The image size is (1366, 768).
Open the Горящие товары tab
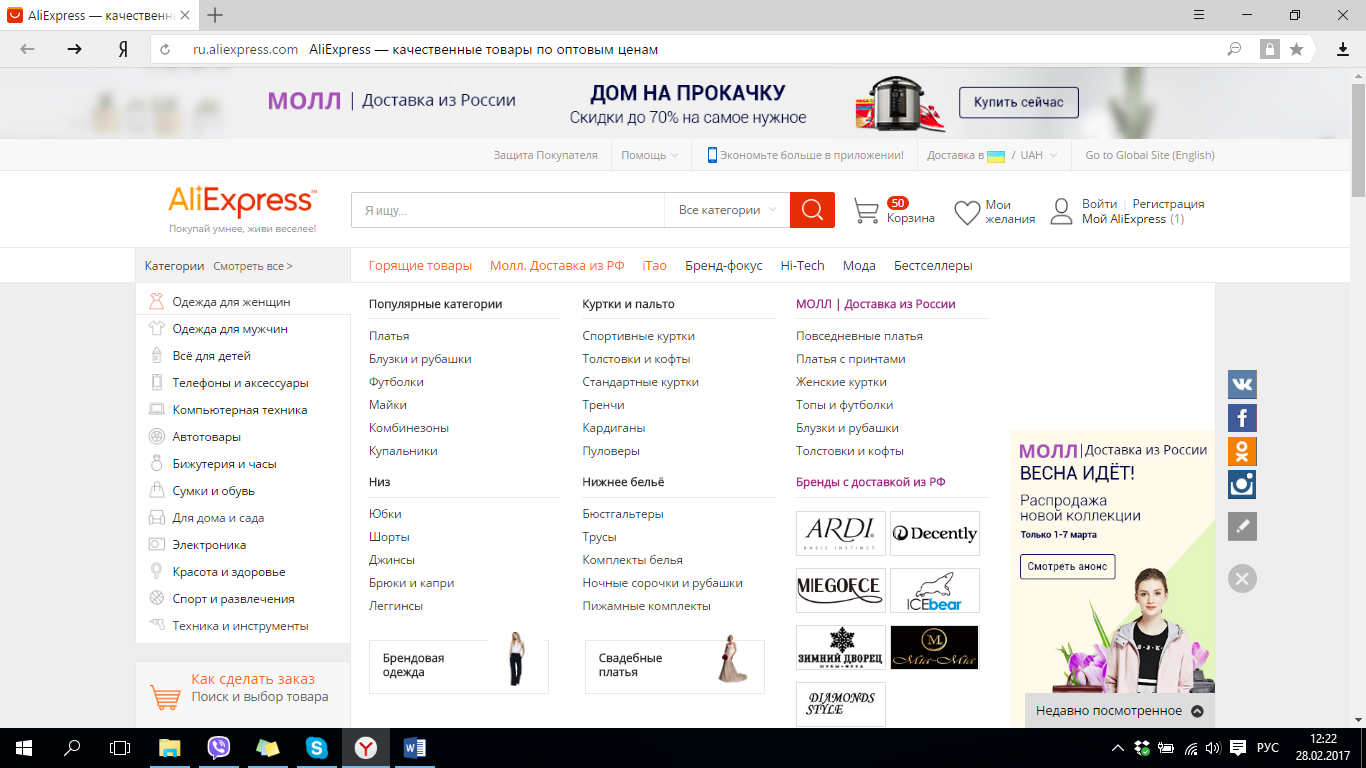(420, 265)
